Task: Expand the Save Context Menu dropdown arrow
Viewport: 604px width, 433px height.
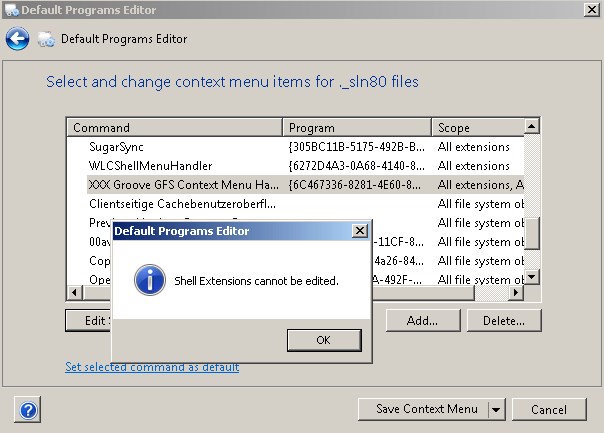Action: tap(497, 409)
